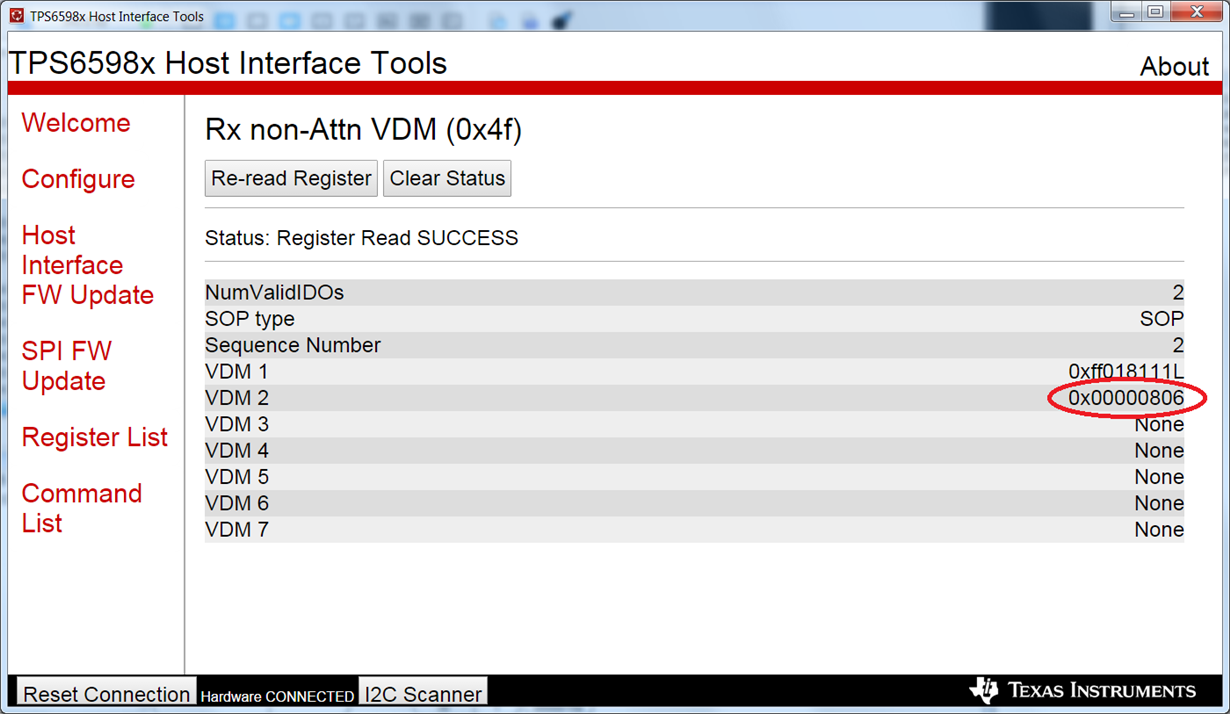1230x714 pixels.
Task: Click the Texas Instruments logo
Action: coord(1083,690)
